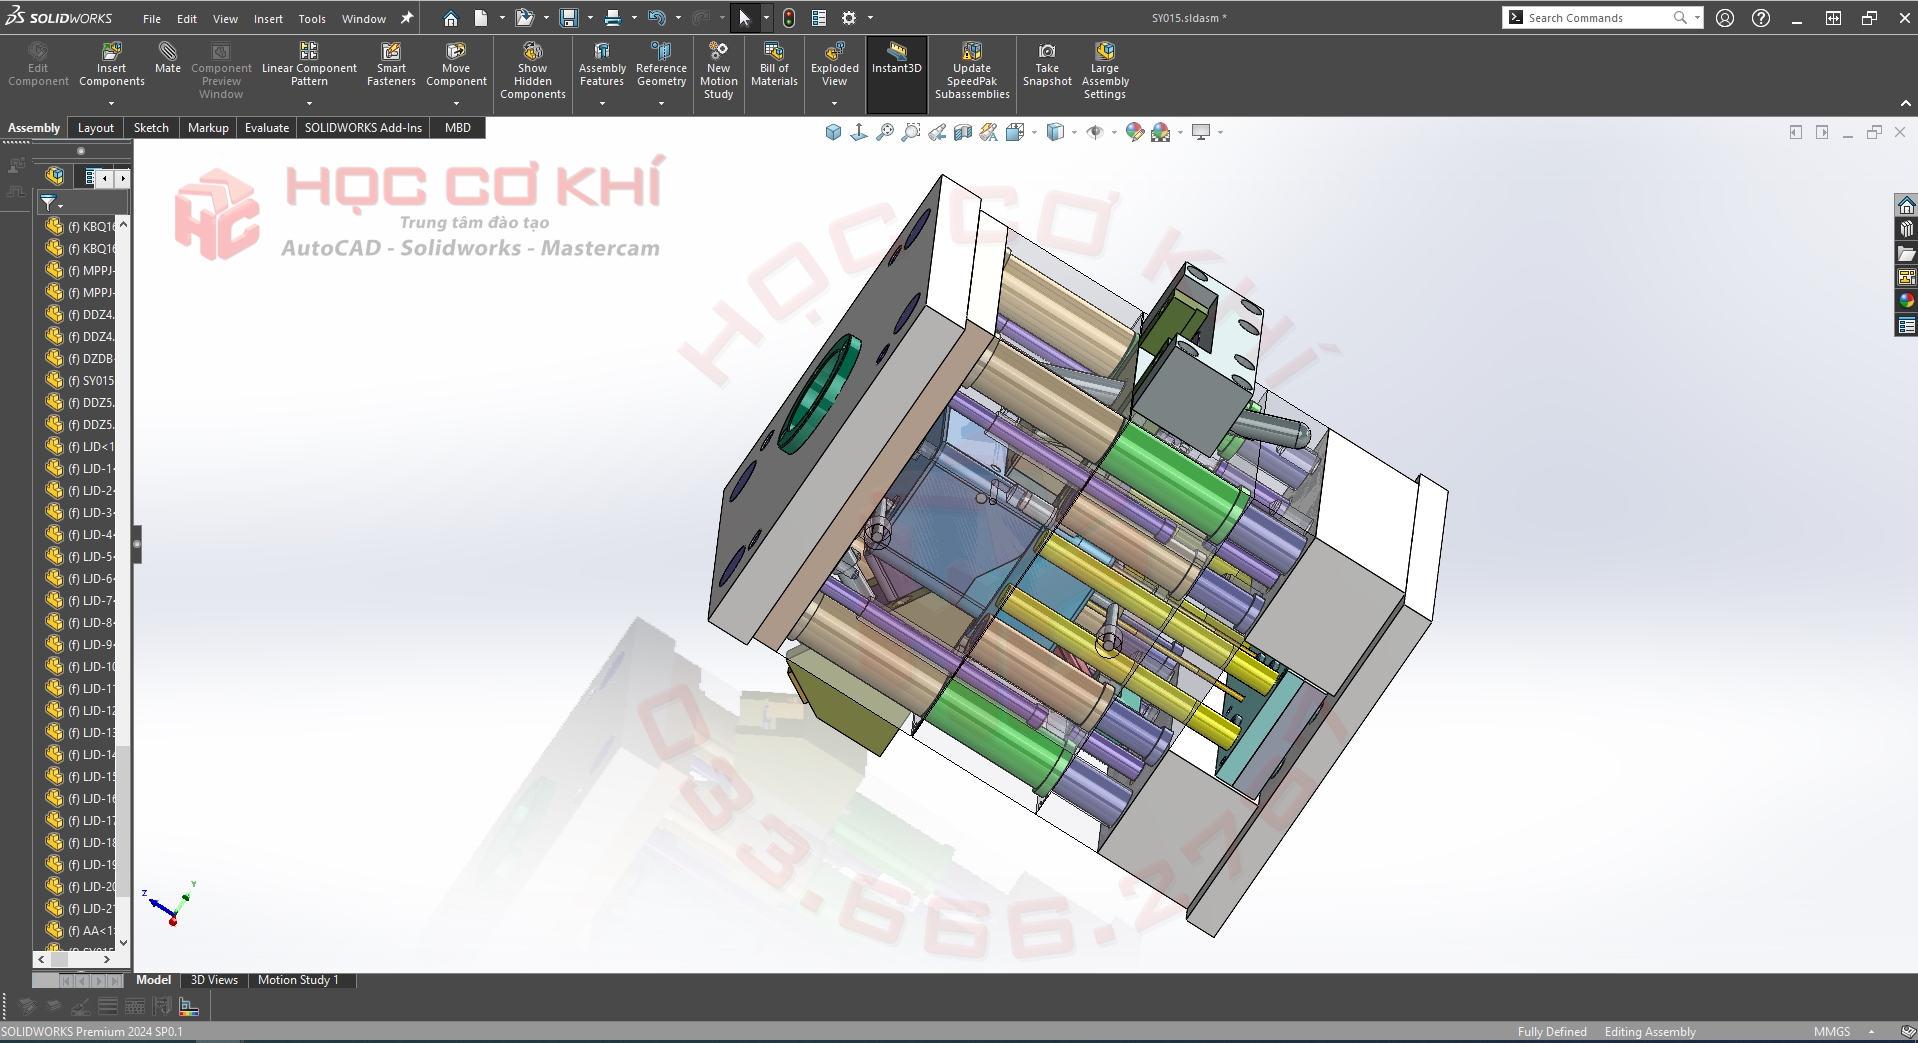The height and width of the screenshot is (1043, 1918).
Task: Click Update SpeedPak Subassemblies
Action: [x=972, y=70]
